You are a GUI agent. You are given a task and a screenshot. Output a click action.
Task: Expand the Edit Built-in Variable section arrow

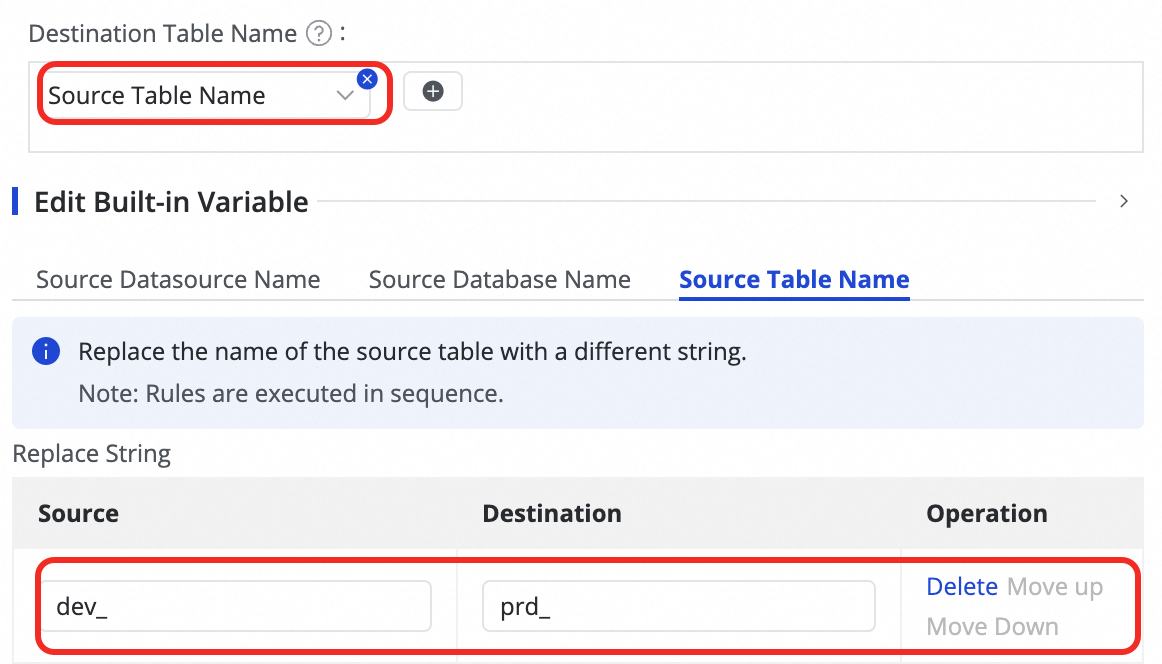1124,202
